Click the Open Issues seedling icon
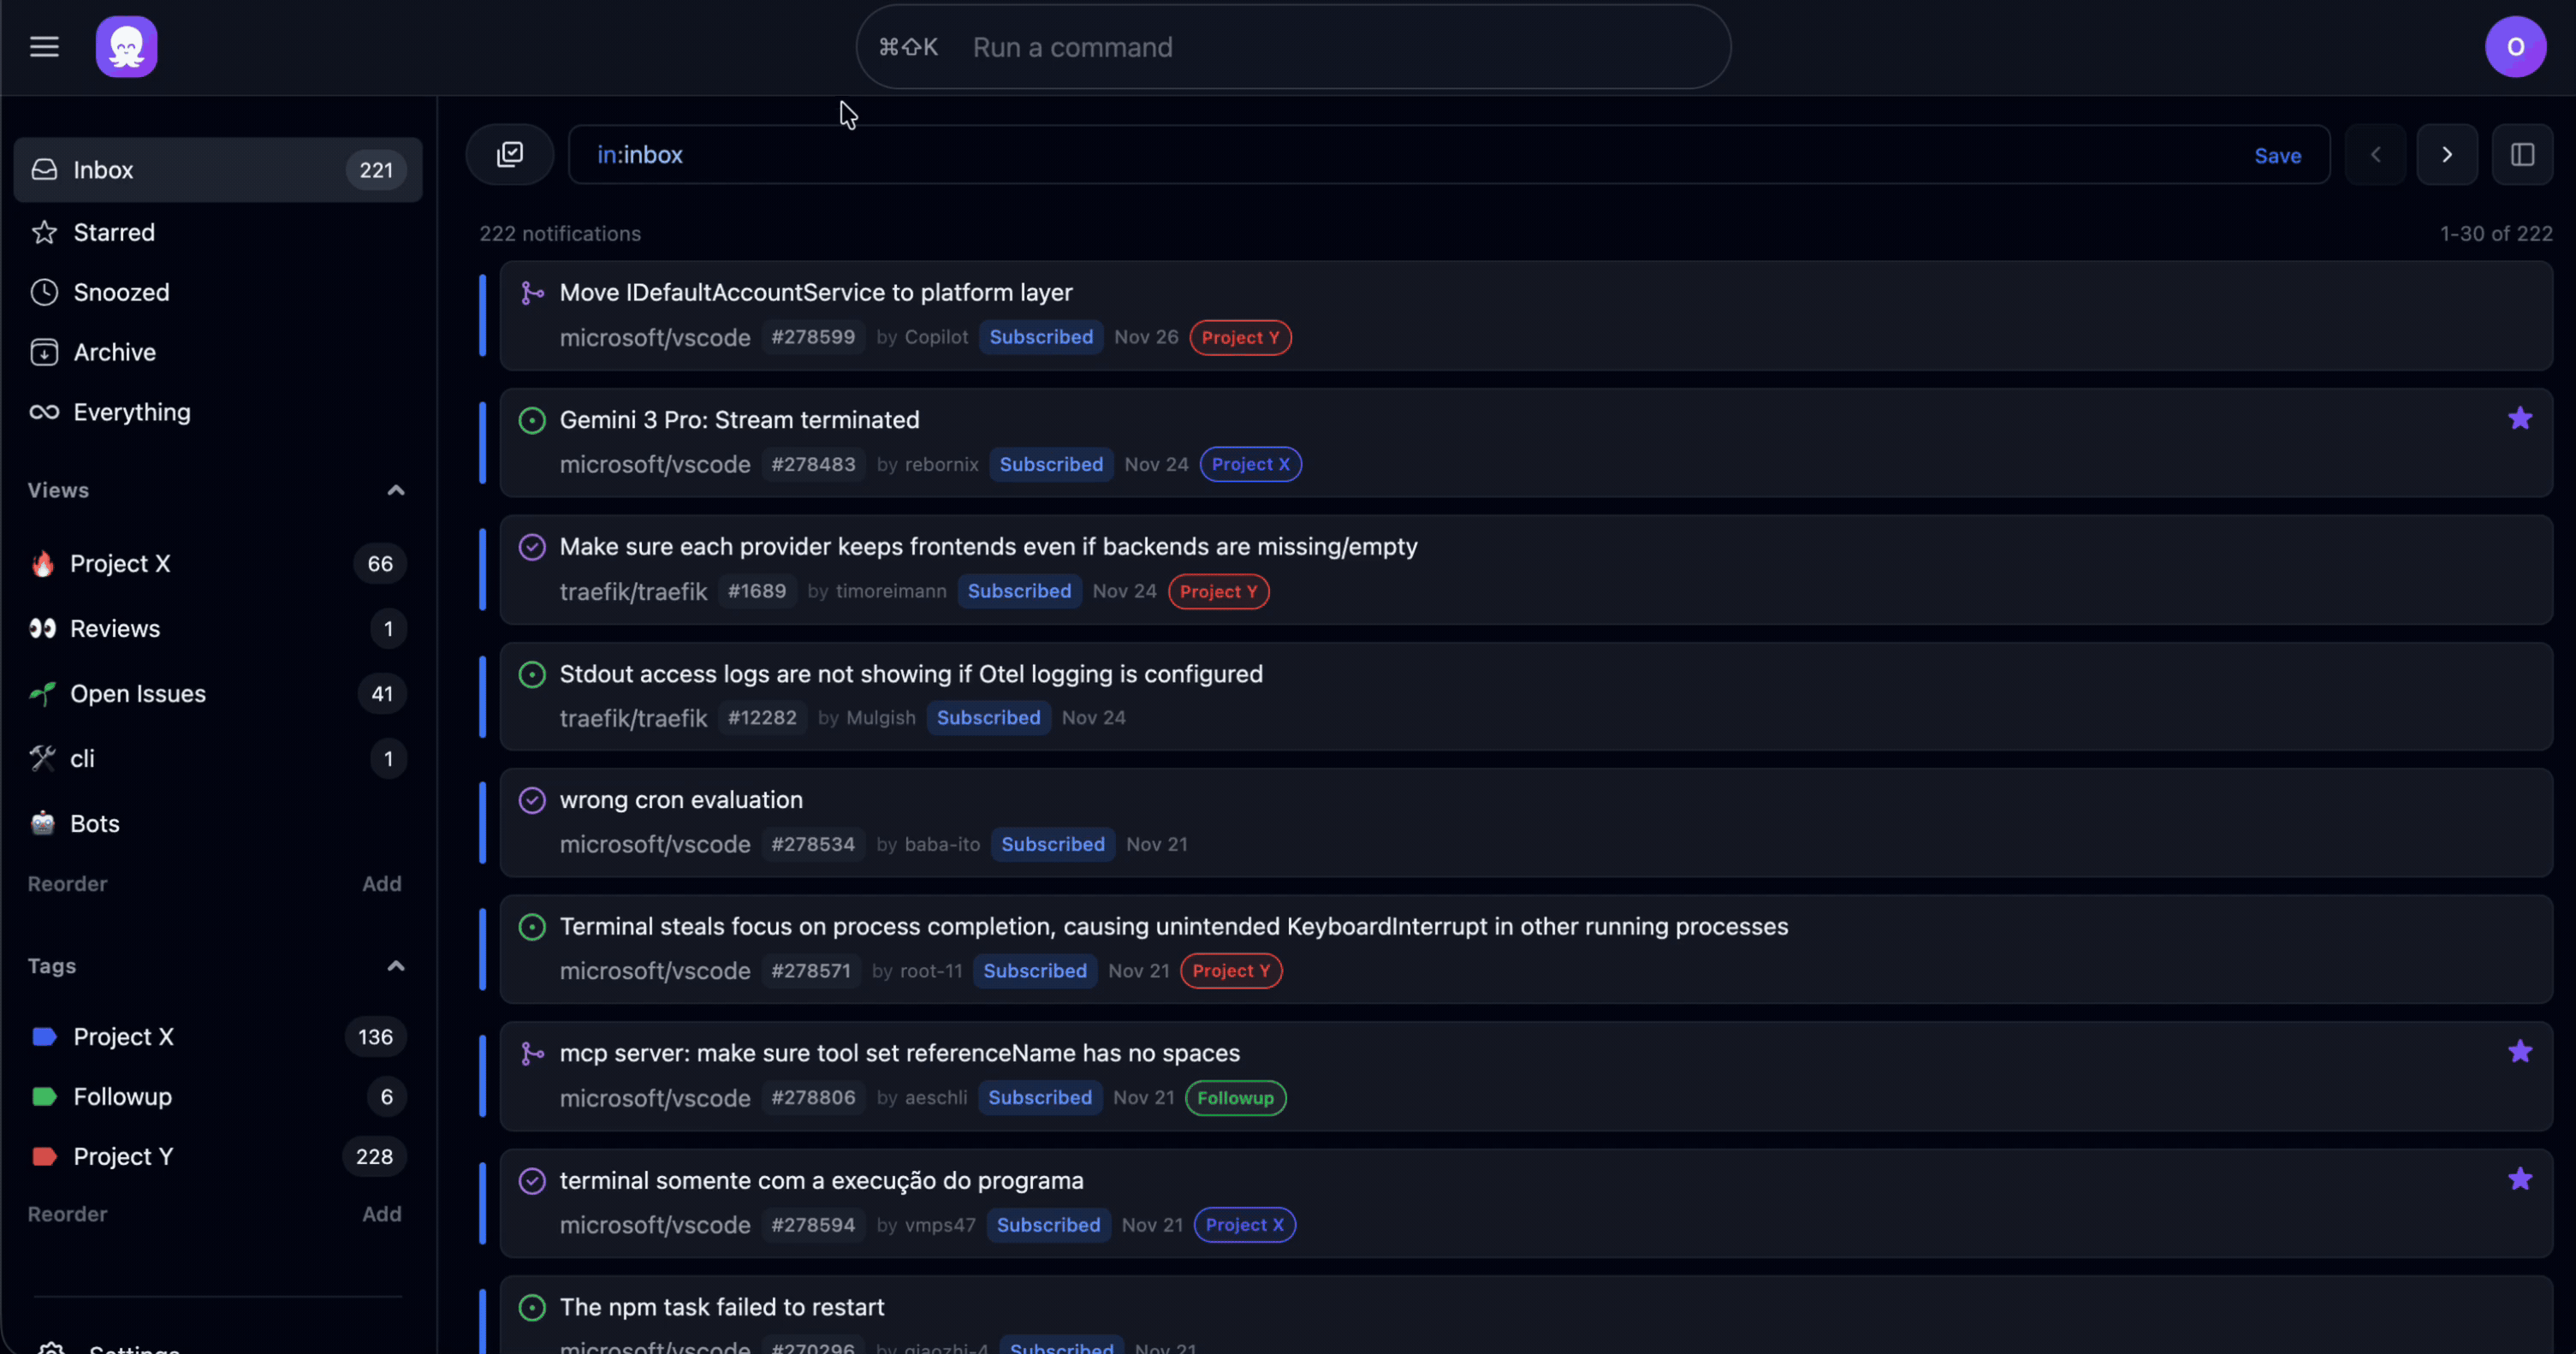Screen dimensions: 2576x1354 coord(43,693)
